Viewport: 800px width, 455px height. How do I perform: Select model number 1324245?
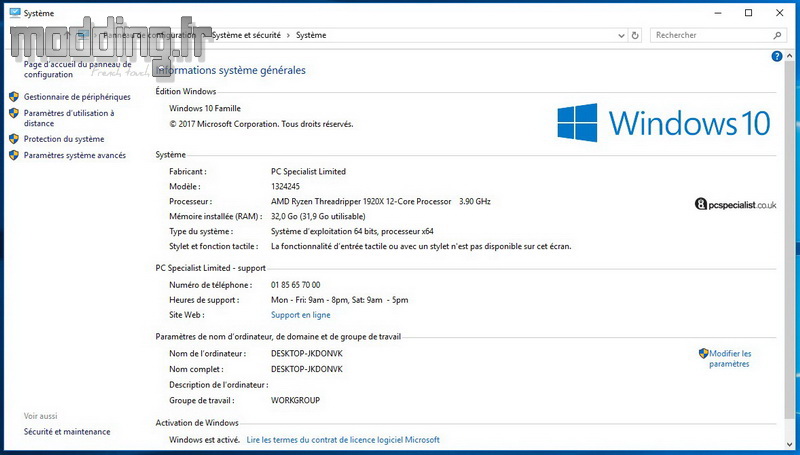285,187
